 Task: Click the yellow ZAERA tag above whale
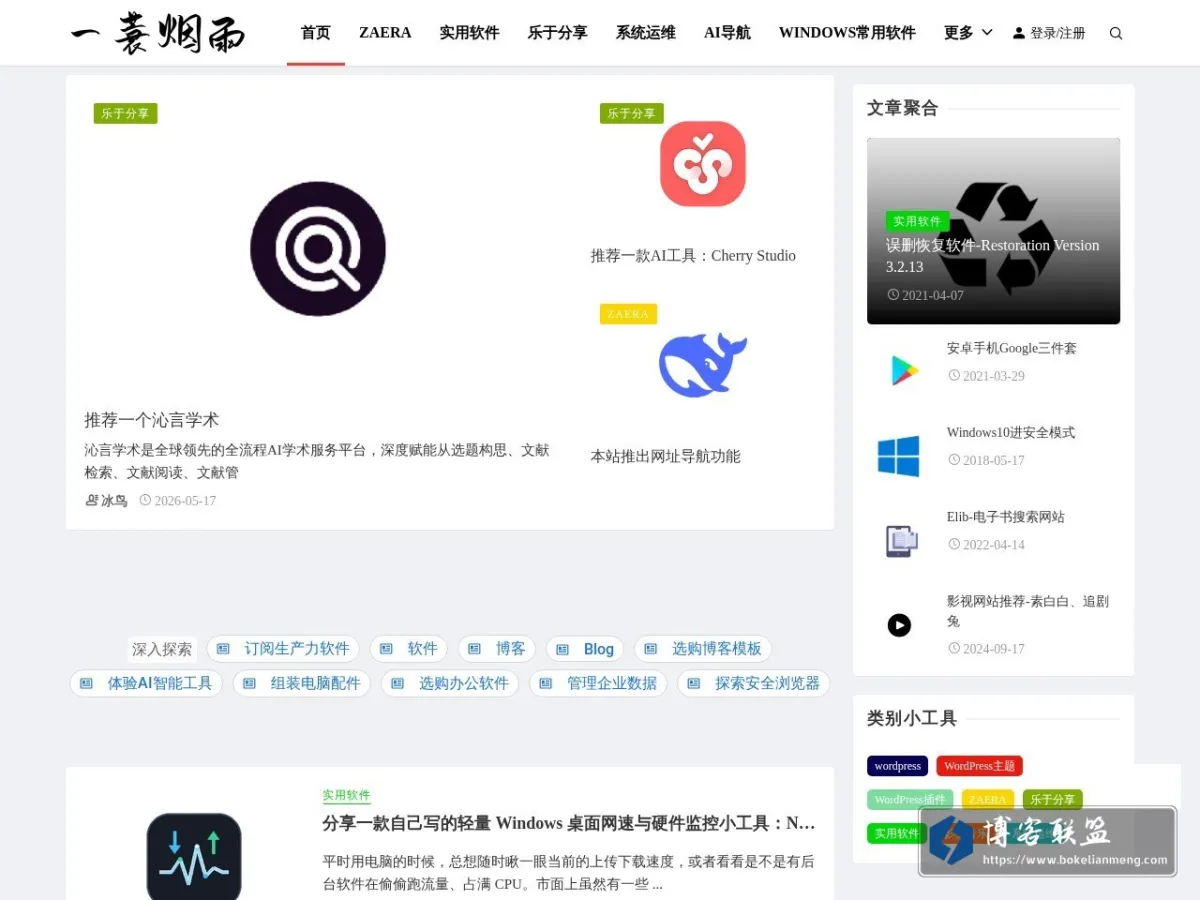[x=628, y=314]
